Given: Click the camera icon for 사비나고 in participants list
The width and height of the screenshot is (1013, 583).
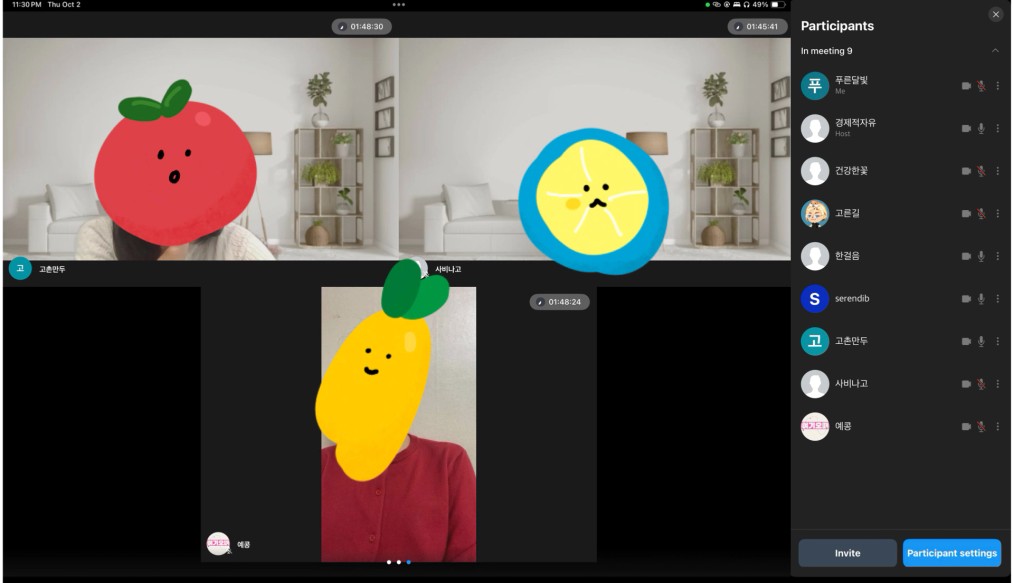Looking at the screenshot, I should click(966, 384).
